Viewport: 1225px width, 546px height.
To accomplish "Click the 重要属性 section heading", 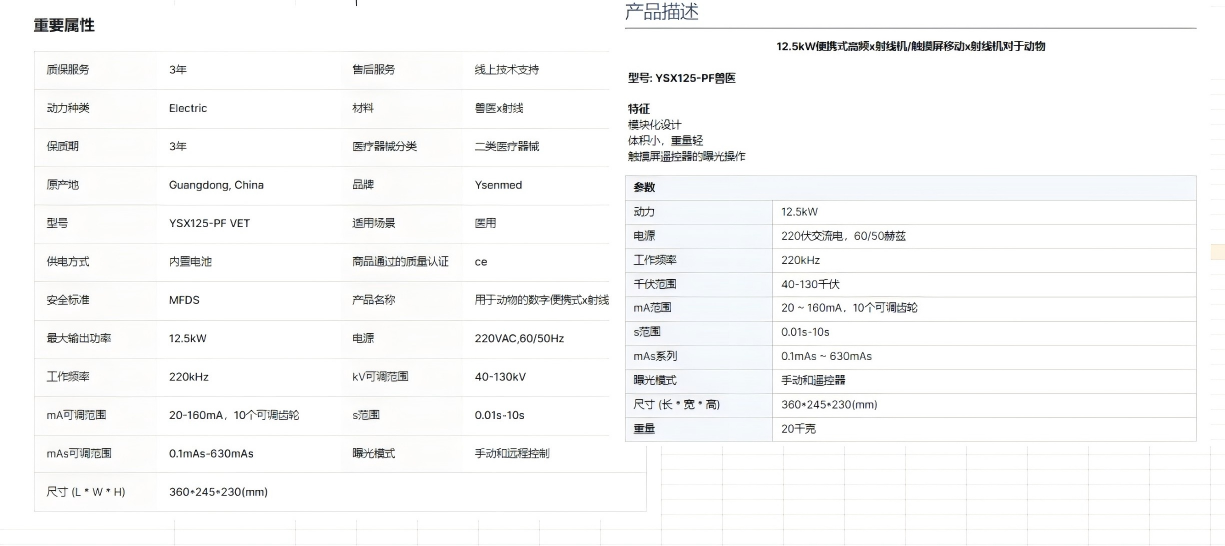I will pyautogui.click(x=64, y=25).
